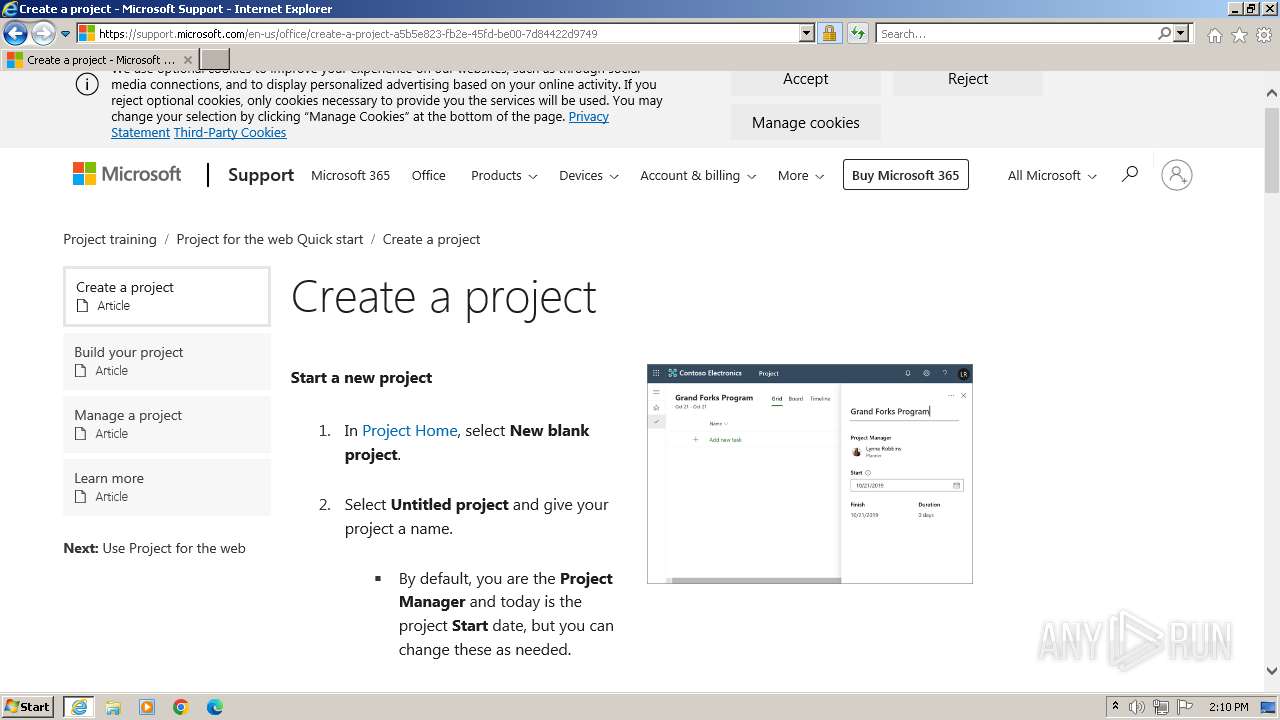Click the browser Search box
1280x720 pixels.
coord(1016,33)
